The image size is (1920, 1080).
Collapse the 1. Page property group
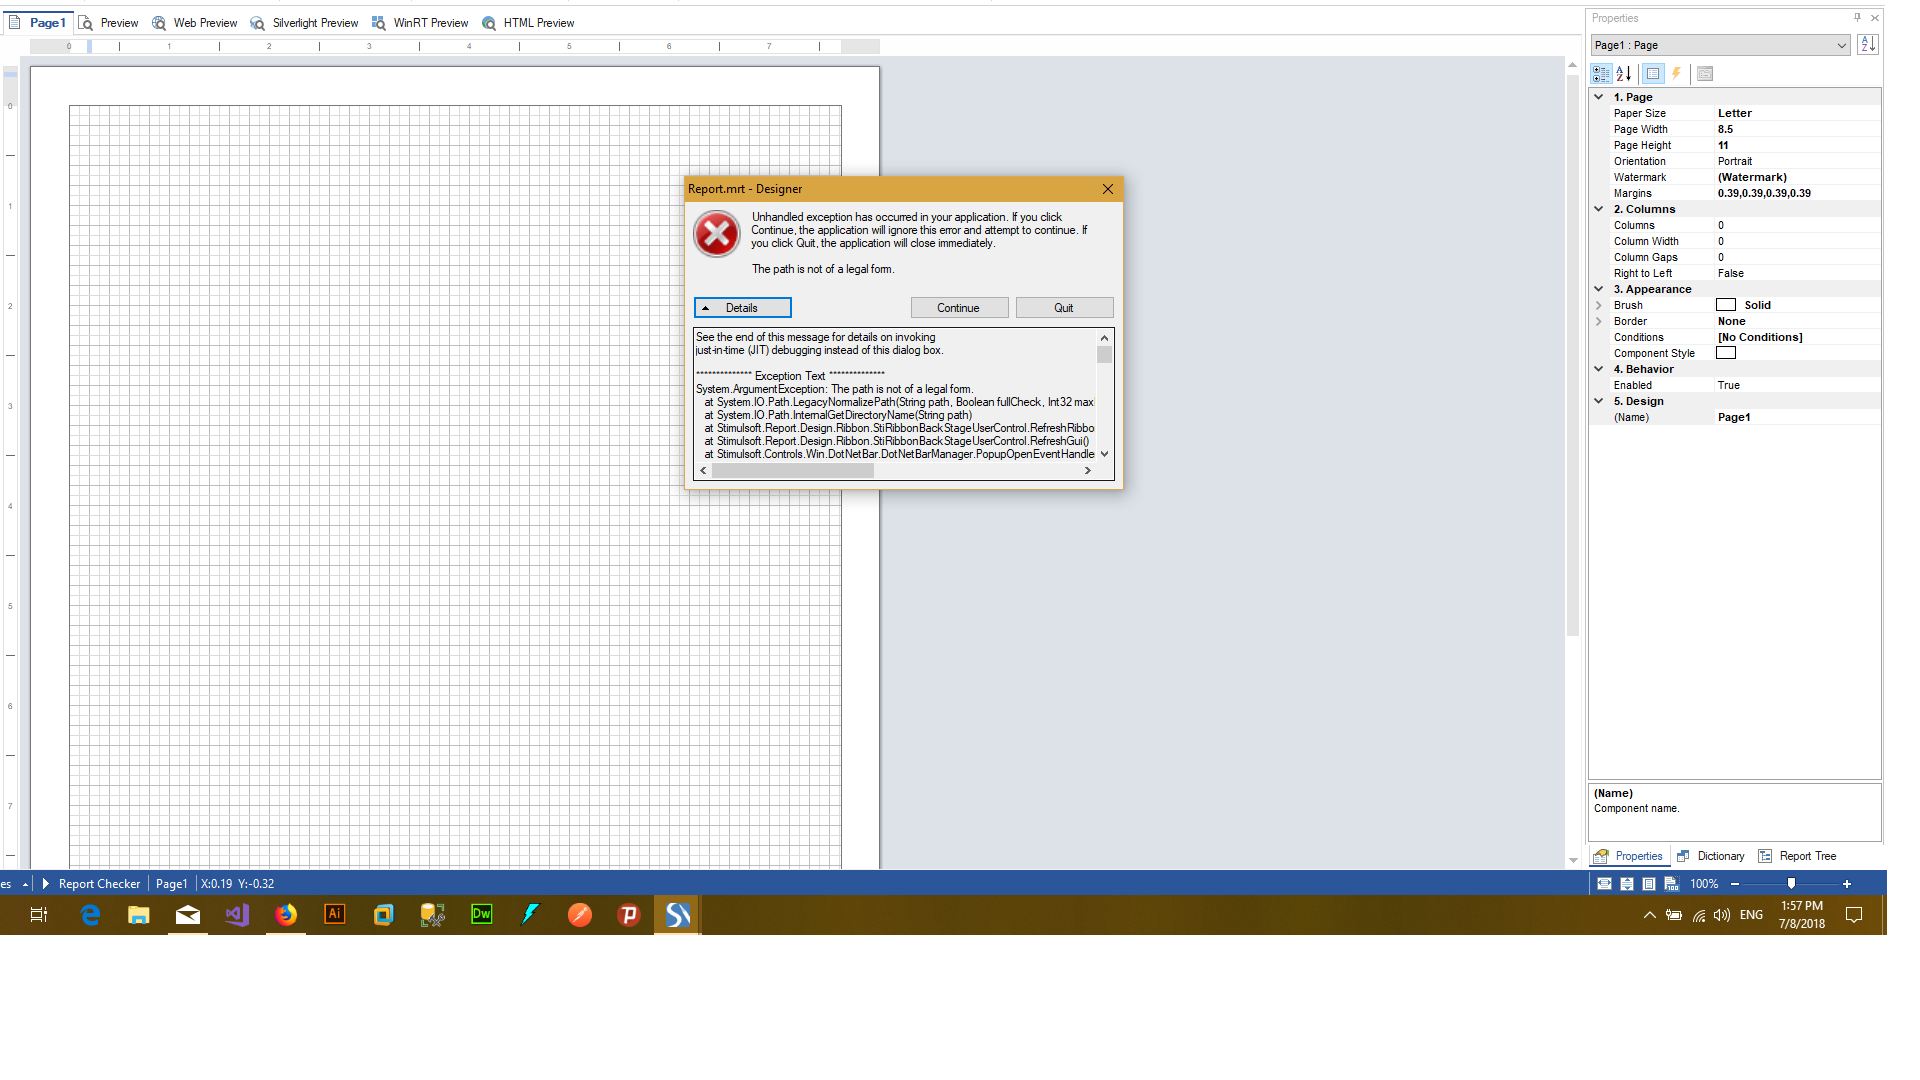click(1599, 97)
